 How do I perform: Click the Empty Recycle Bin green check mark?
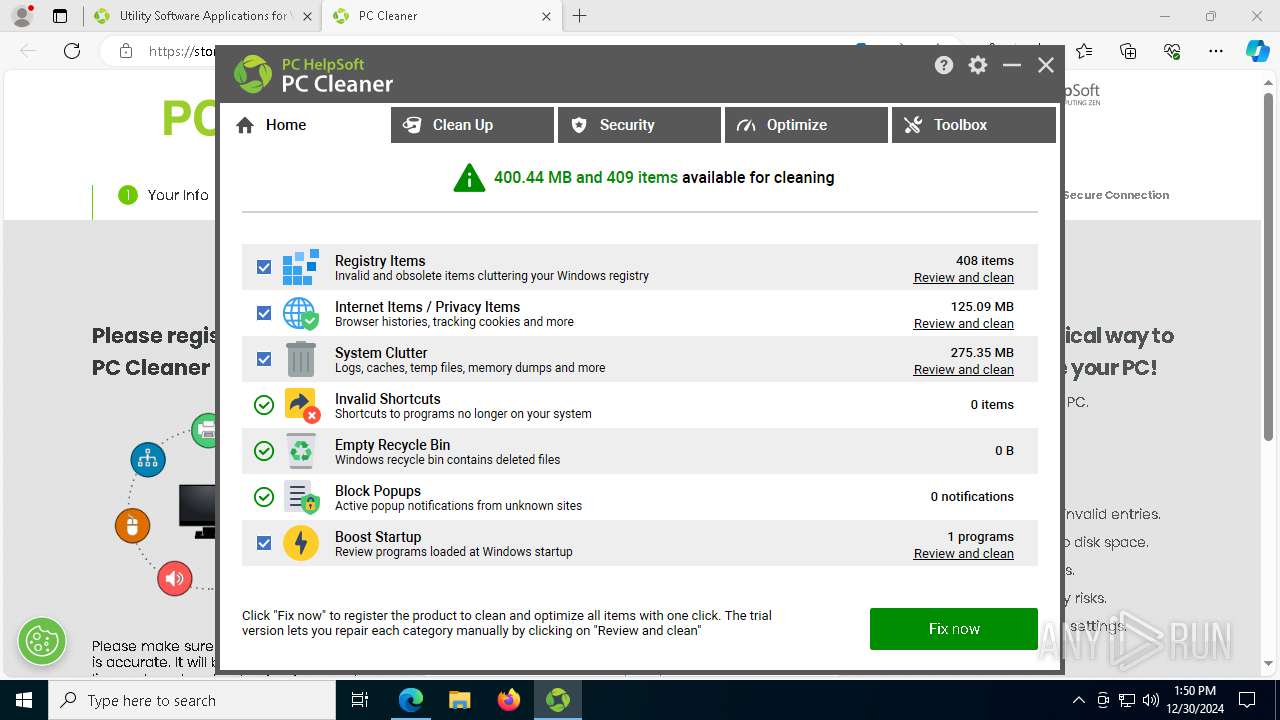pos(264,451)
